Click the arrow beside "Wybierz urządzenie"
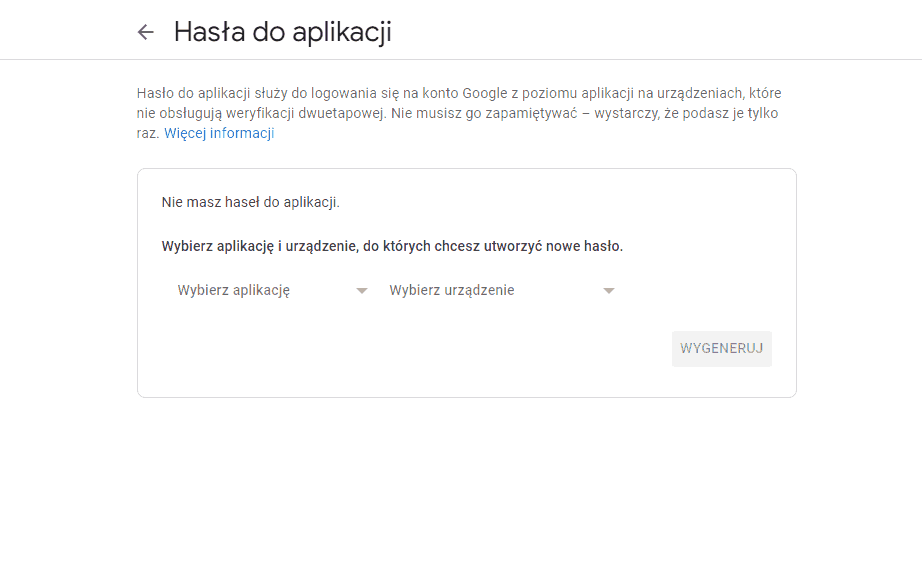Image resolution: width=922 pixels, height=563 pixels. tap(608, 291)
